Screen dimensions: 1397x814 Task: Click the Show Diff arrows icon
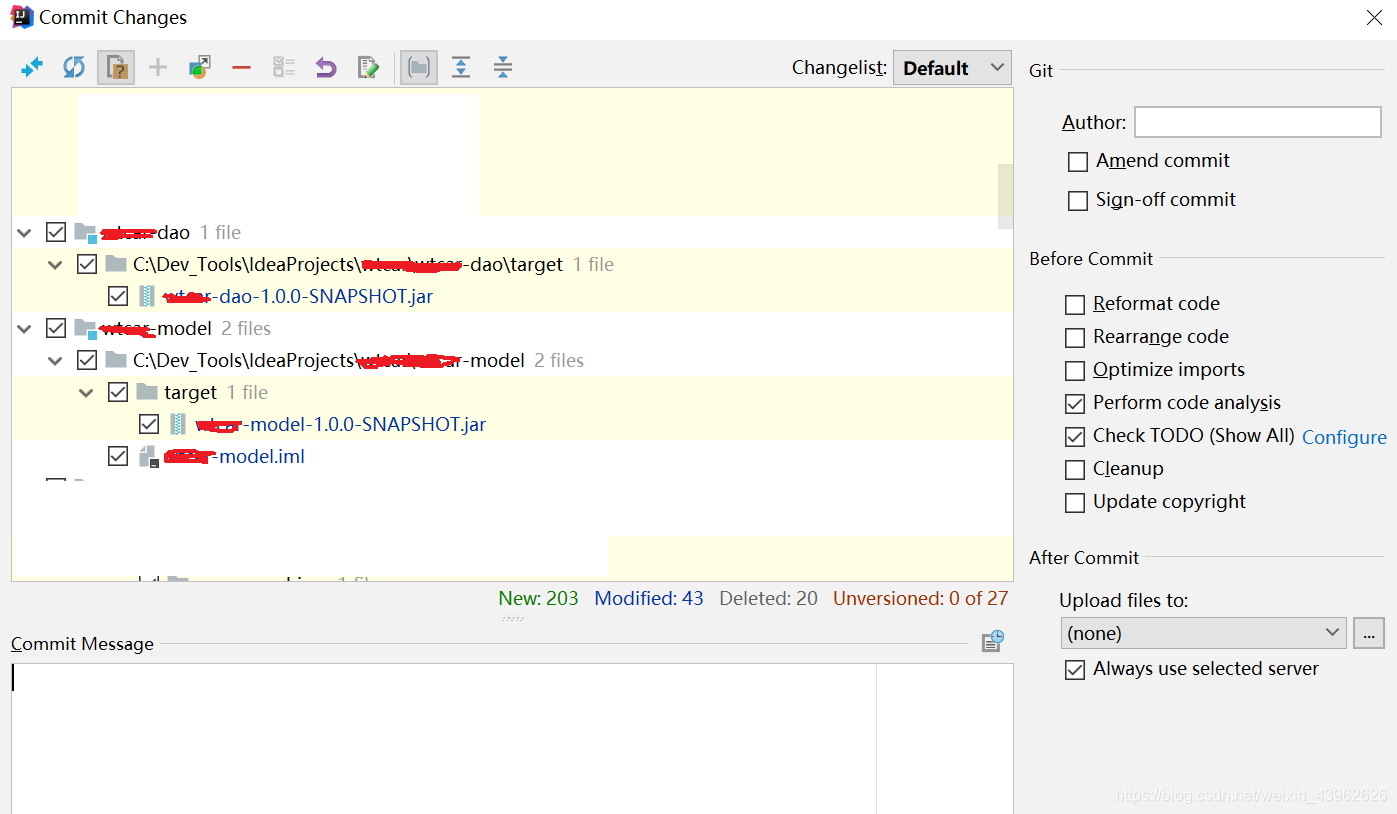coord(32,67)
